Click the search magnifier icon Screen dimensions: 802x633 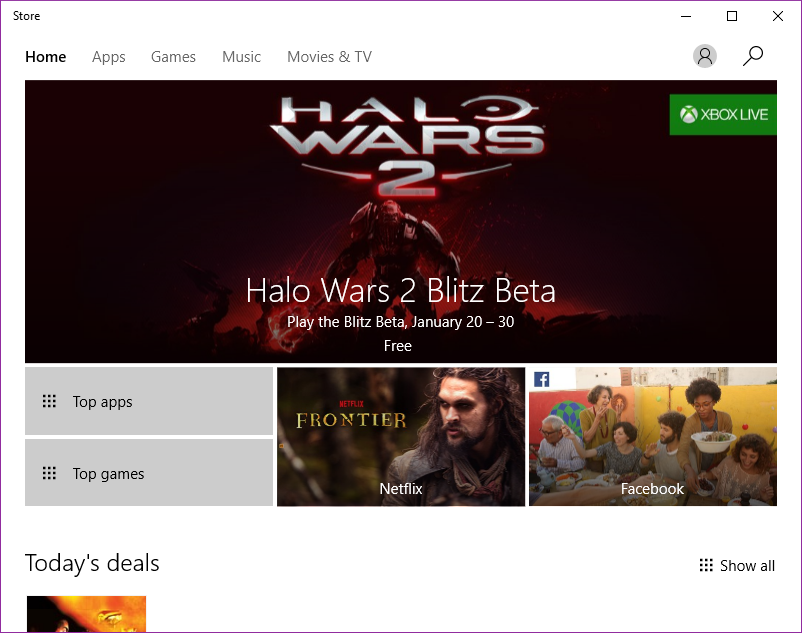click(752, 56)
